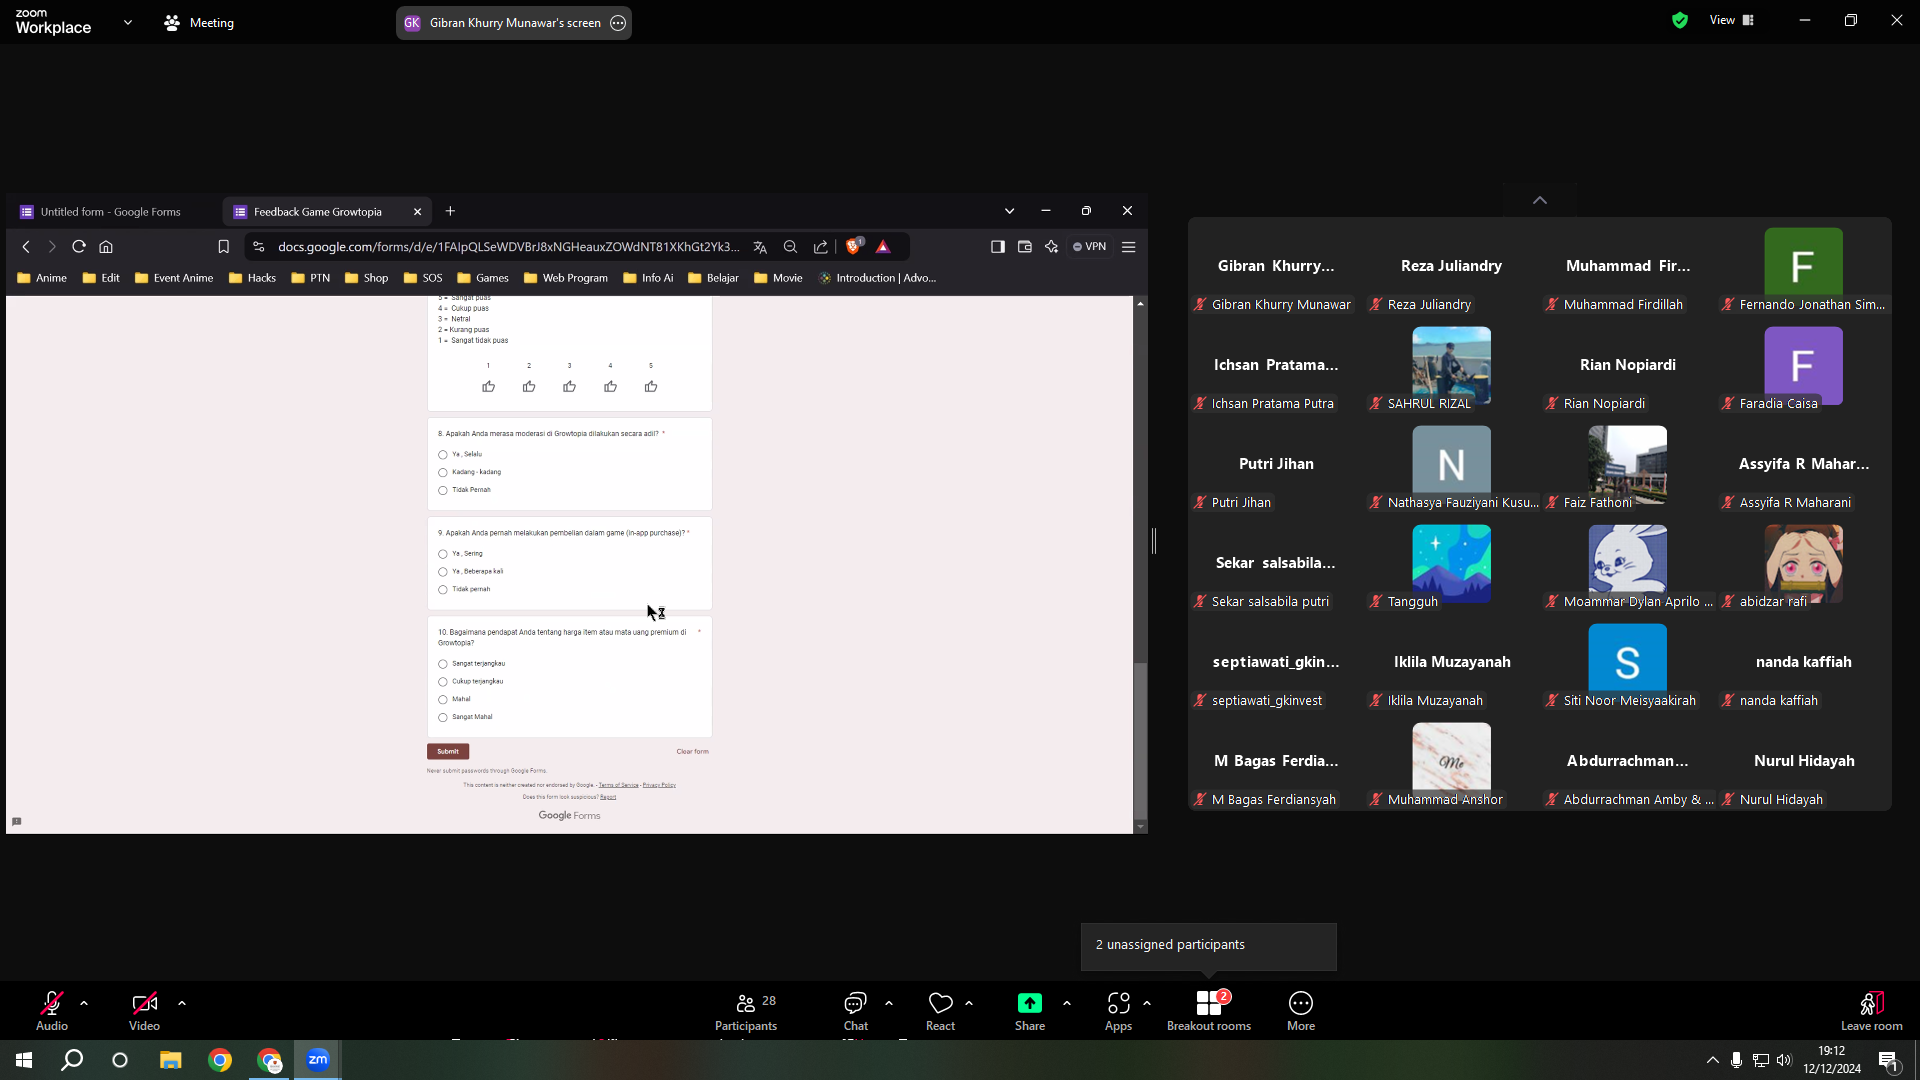1920x1080 pixels.
Task: Expand audio settings caret next to Audio
Action: 84,1003
